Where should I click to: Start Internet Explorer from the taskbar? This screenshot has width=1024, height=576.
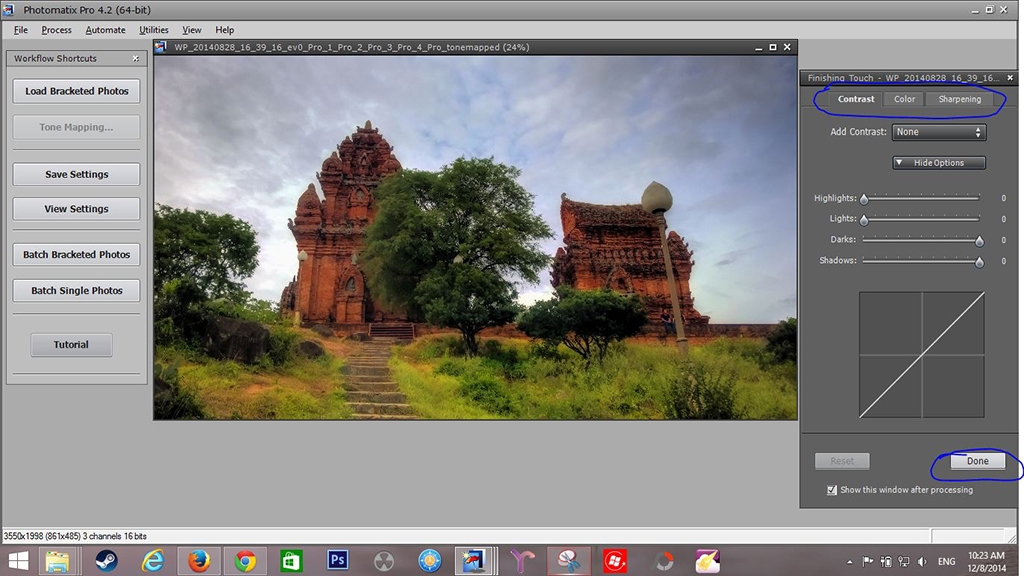[152, 561]
